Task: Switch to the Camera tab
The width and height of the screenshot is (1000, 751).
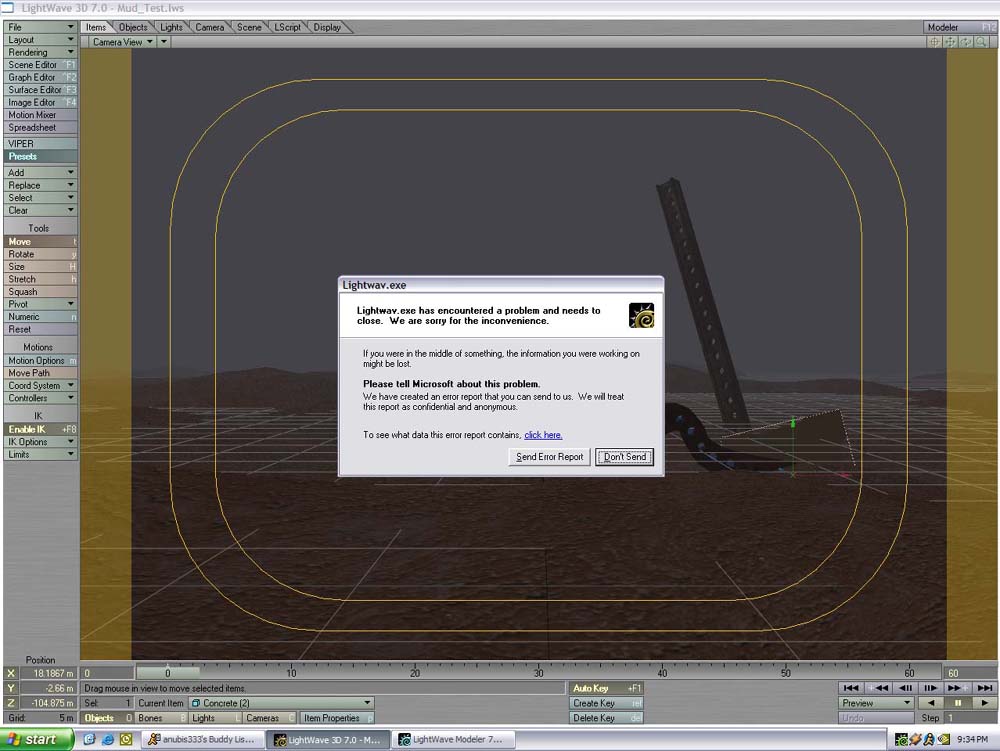Action: tap(209, 27)
